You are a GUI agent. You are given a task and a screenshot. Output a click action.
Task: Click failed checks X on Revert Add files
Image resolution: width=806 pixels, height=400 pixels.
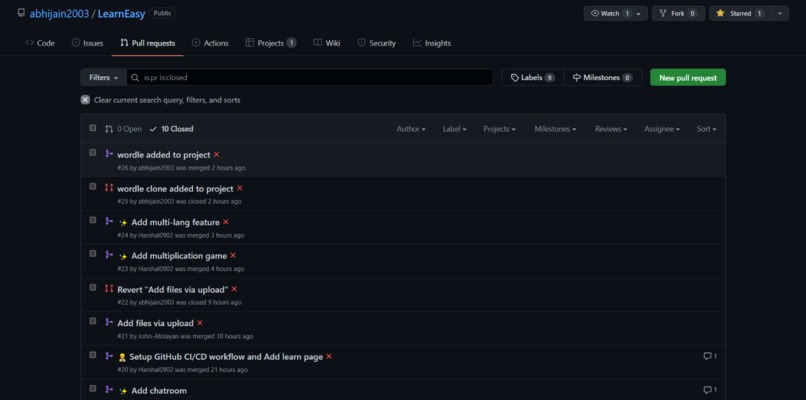coord(234,289)
